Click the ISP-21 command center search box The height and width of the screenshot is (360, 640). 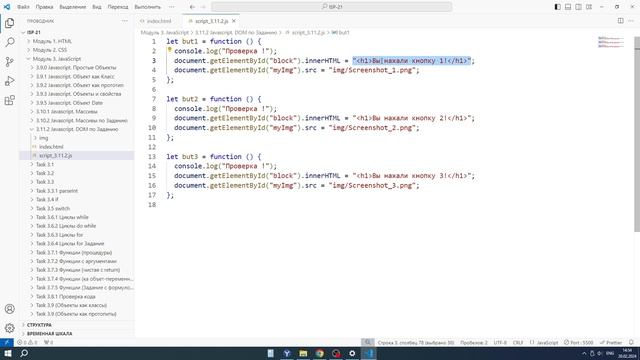tap(331, 7)
